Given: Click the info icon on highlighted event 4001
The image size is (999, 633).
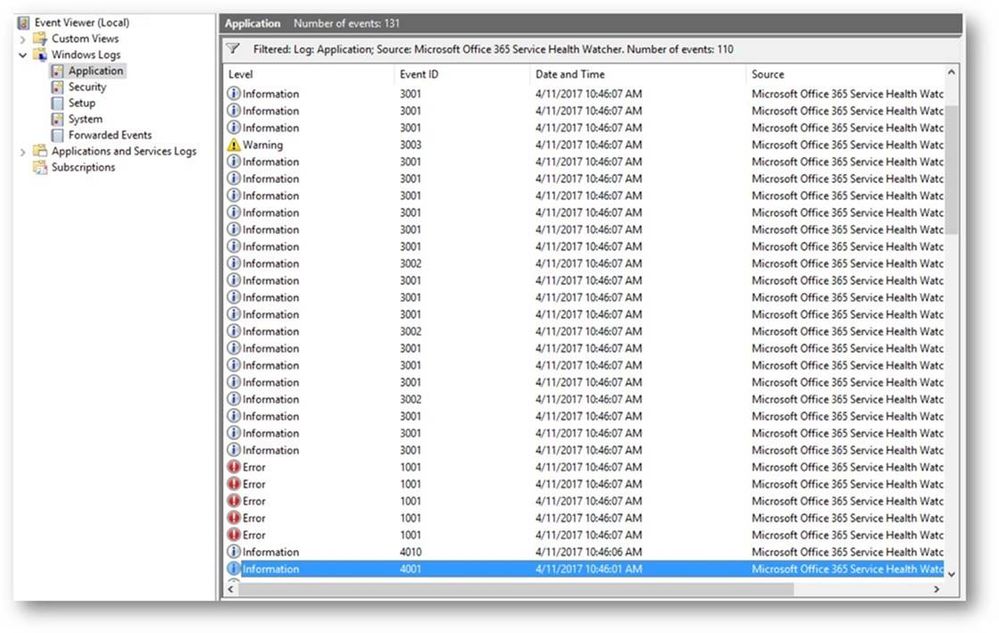Looking at the screenshot, I should 234,569.
